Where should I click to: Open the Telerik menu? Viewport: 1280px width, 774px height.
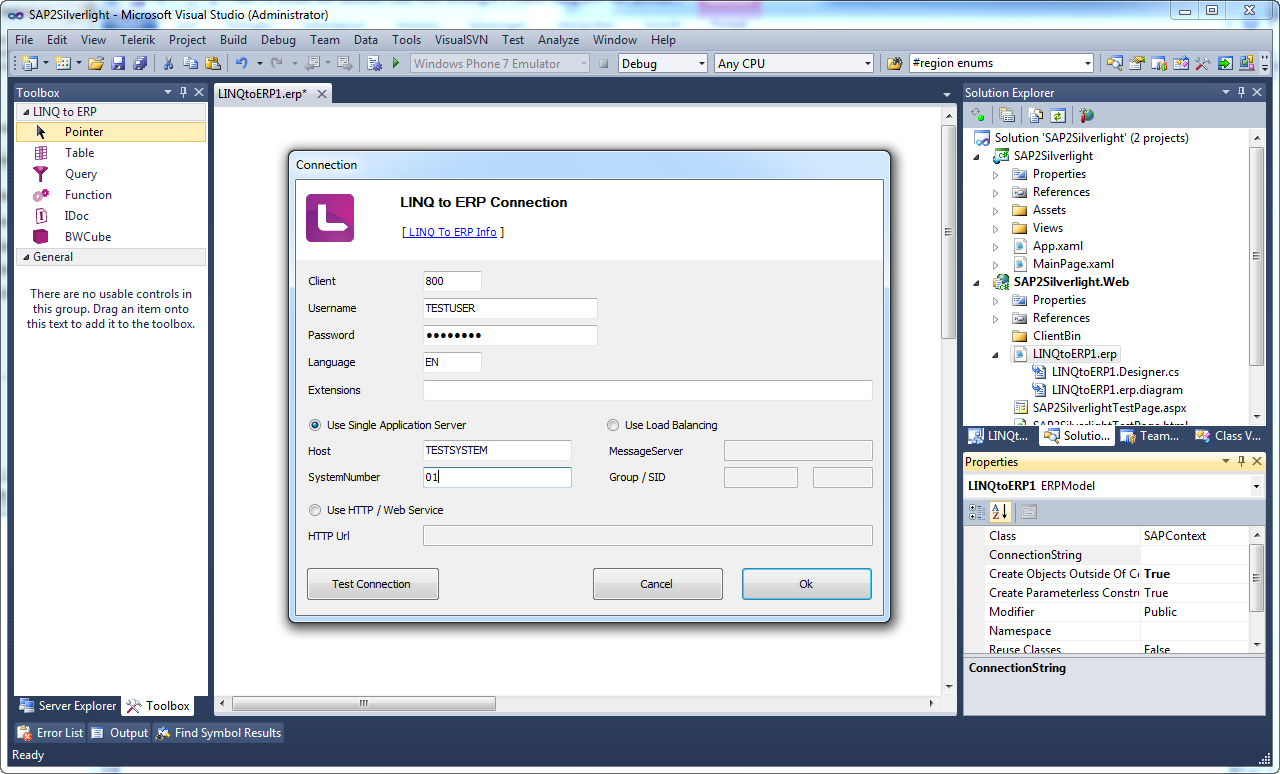coord(137,40)
